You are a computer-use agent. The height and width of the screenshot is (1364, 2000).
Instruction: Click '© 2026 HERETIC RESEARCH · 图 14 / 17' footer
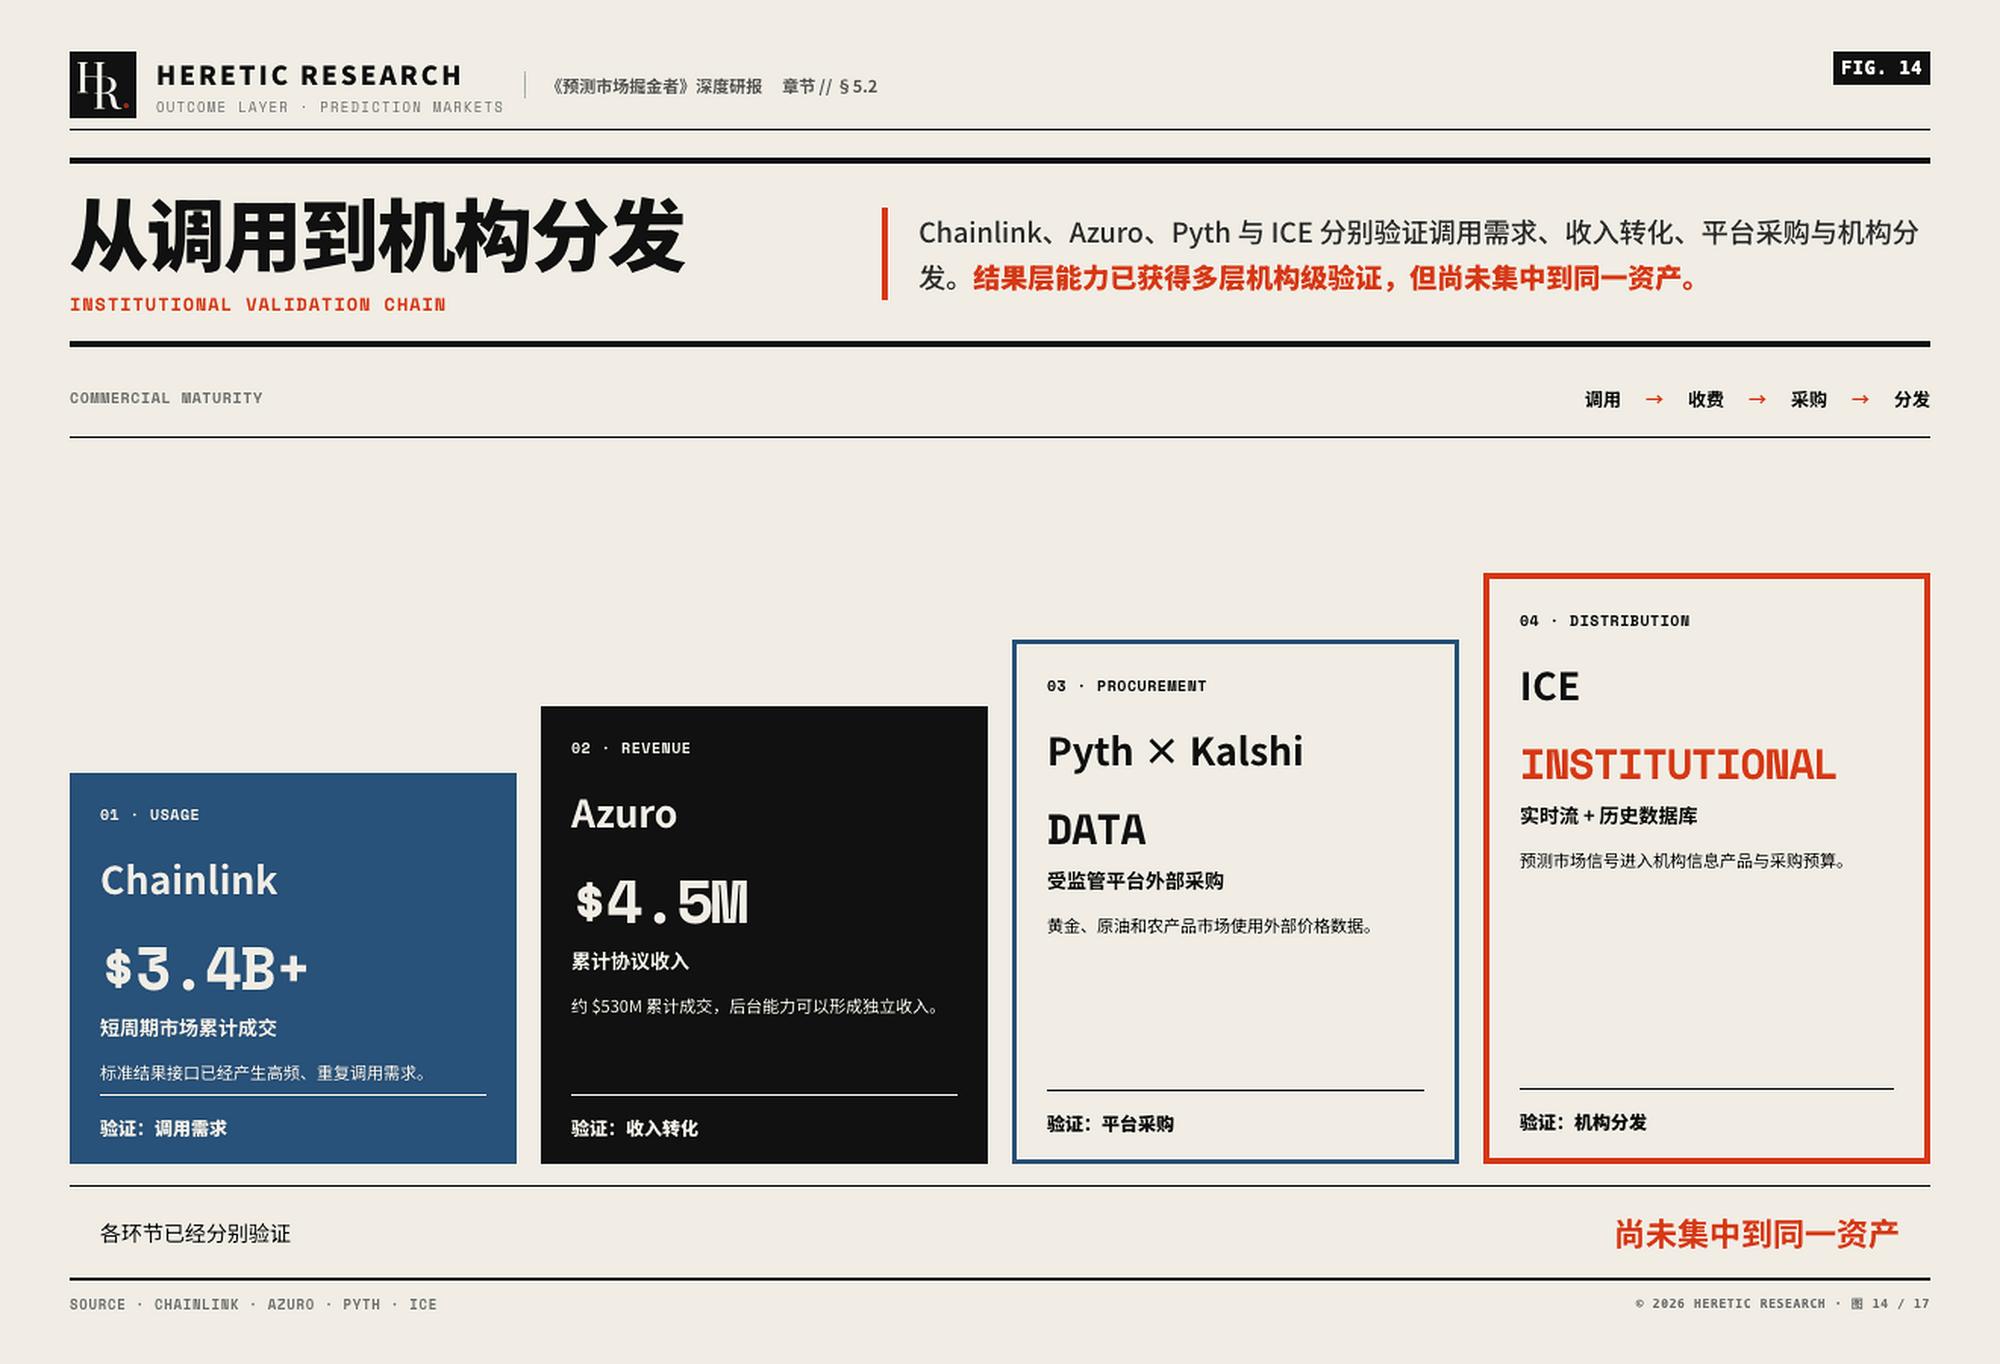pos(1782,1304)
